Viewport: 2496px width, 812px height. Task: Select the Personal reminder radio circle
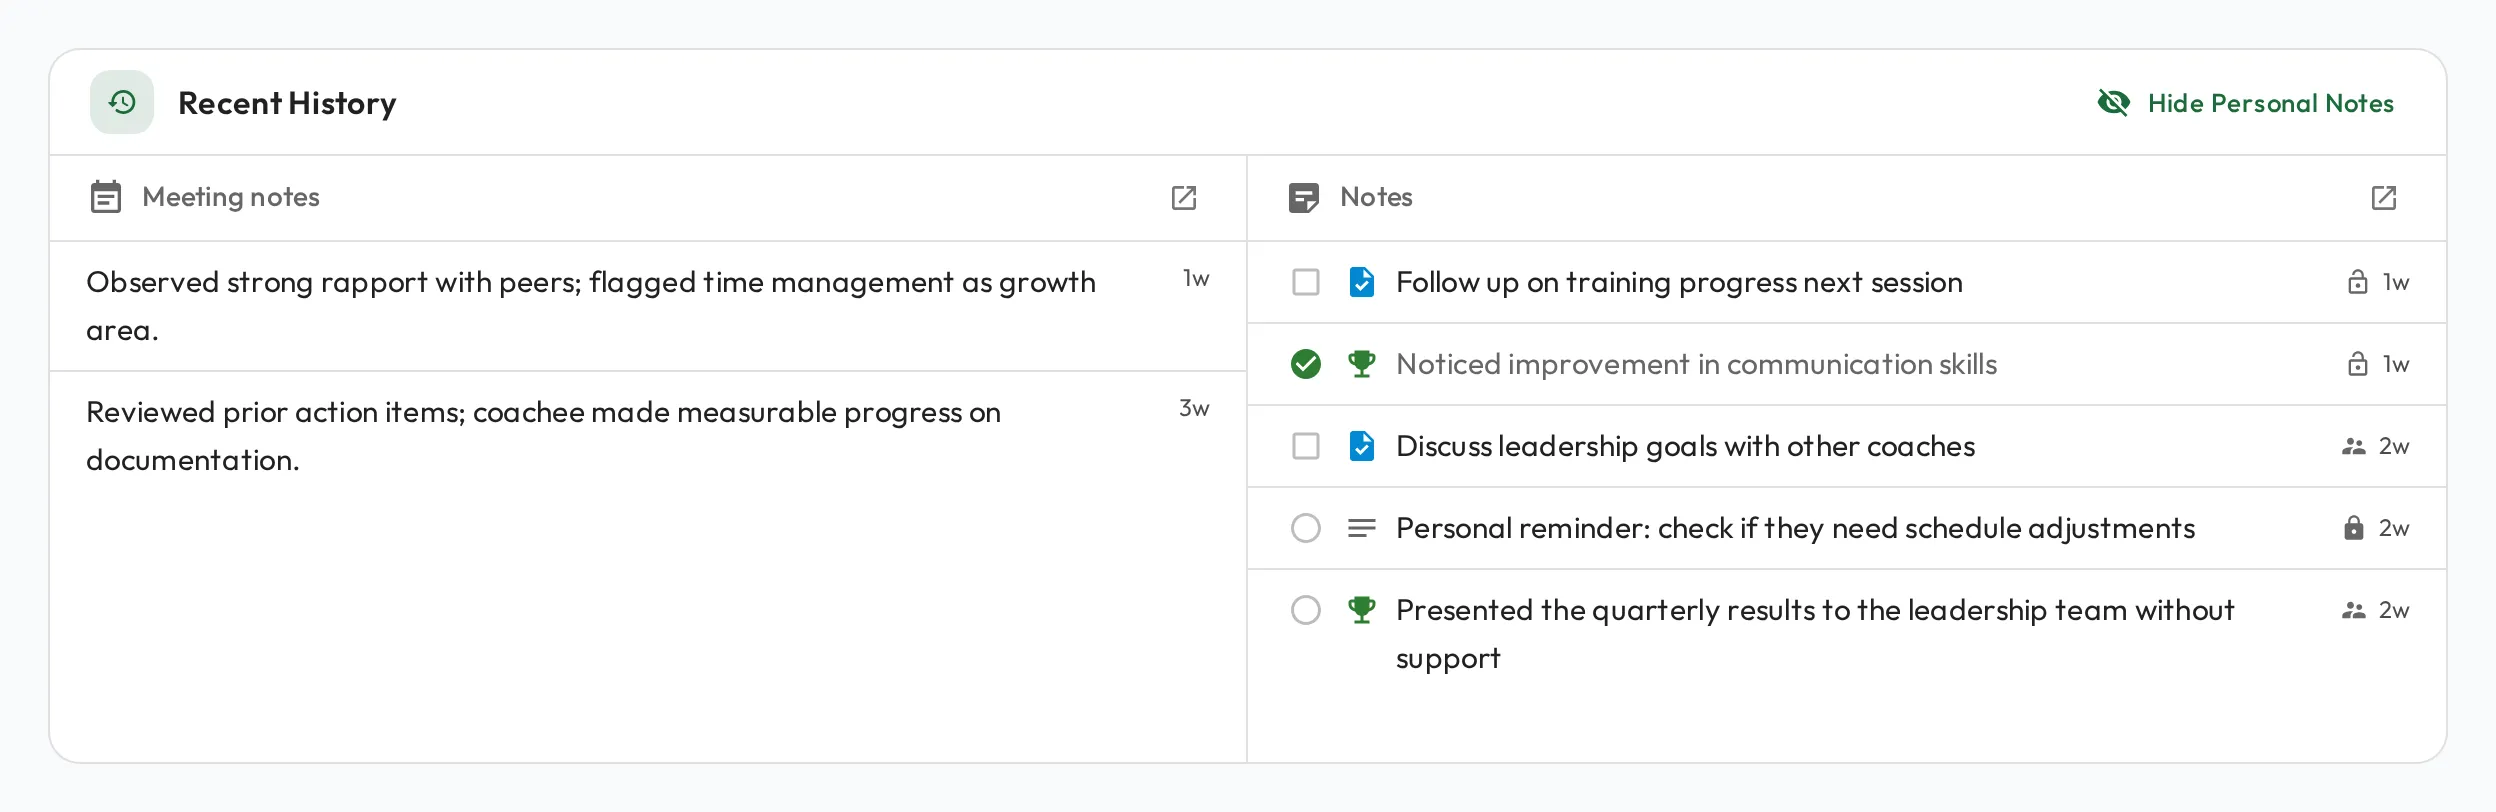1306,528
